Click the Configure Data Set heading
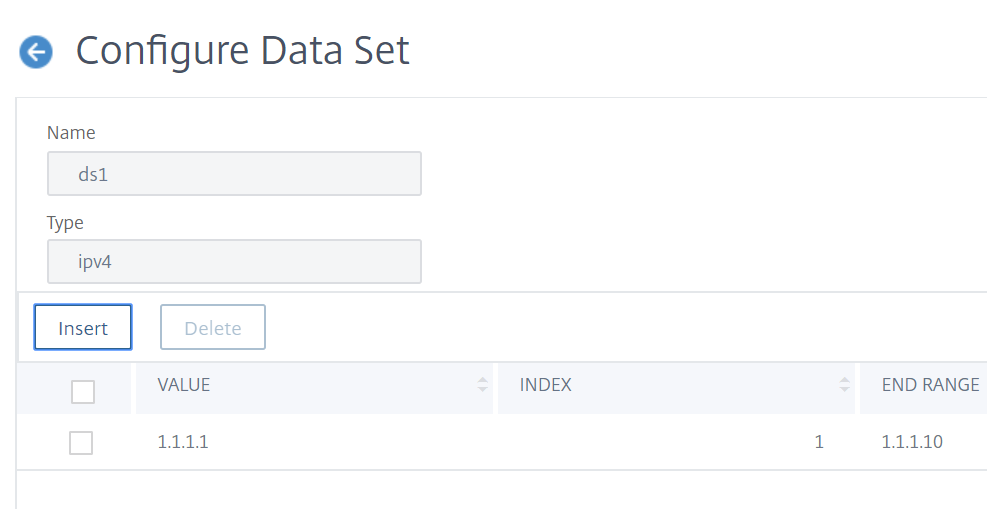 [242, 50]
